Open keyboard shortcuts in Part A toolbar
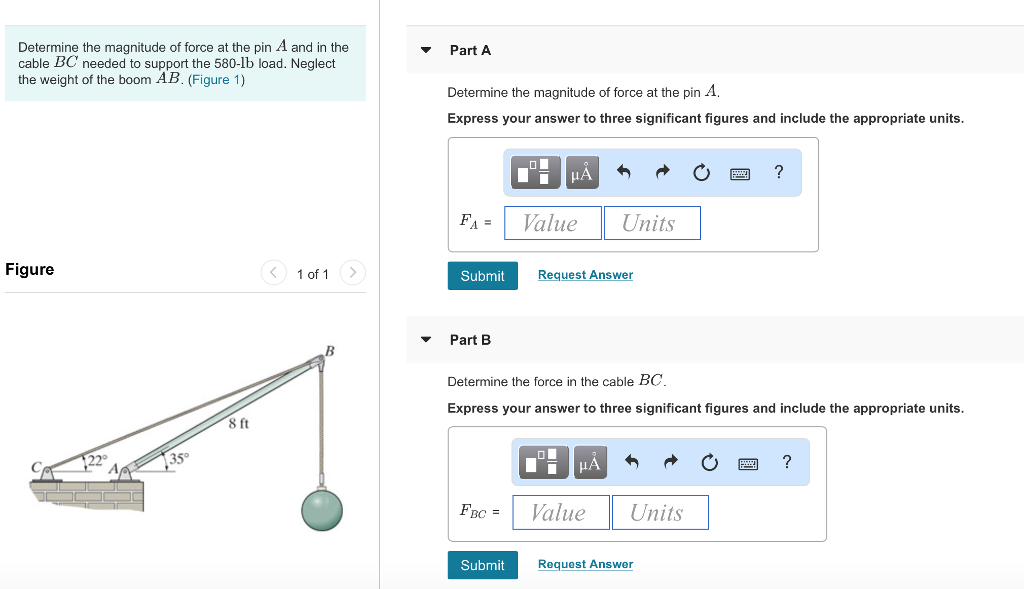Image resolution: width=1024 pixels, height=589 pixels. pyautogui.click(x=740, y=173)
